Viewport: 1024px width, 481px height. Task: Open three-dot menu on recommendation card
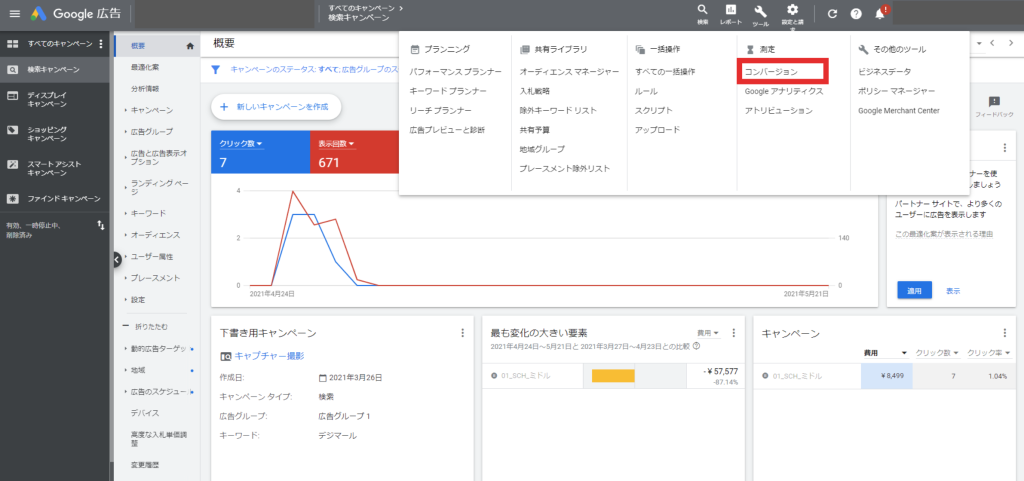1005,147
